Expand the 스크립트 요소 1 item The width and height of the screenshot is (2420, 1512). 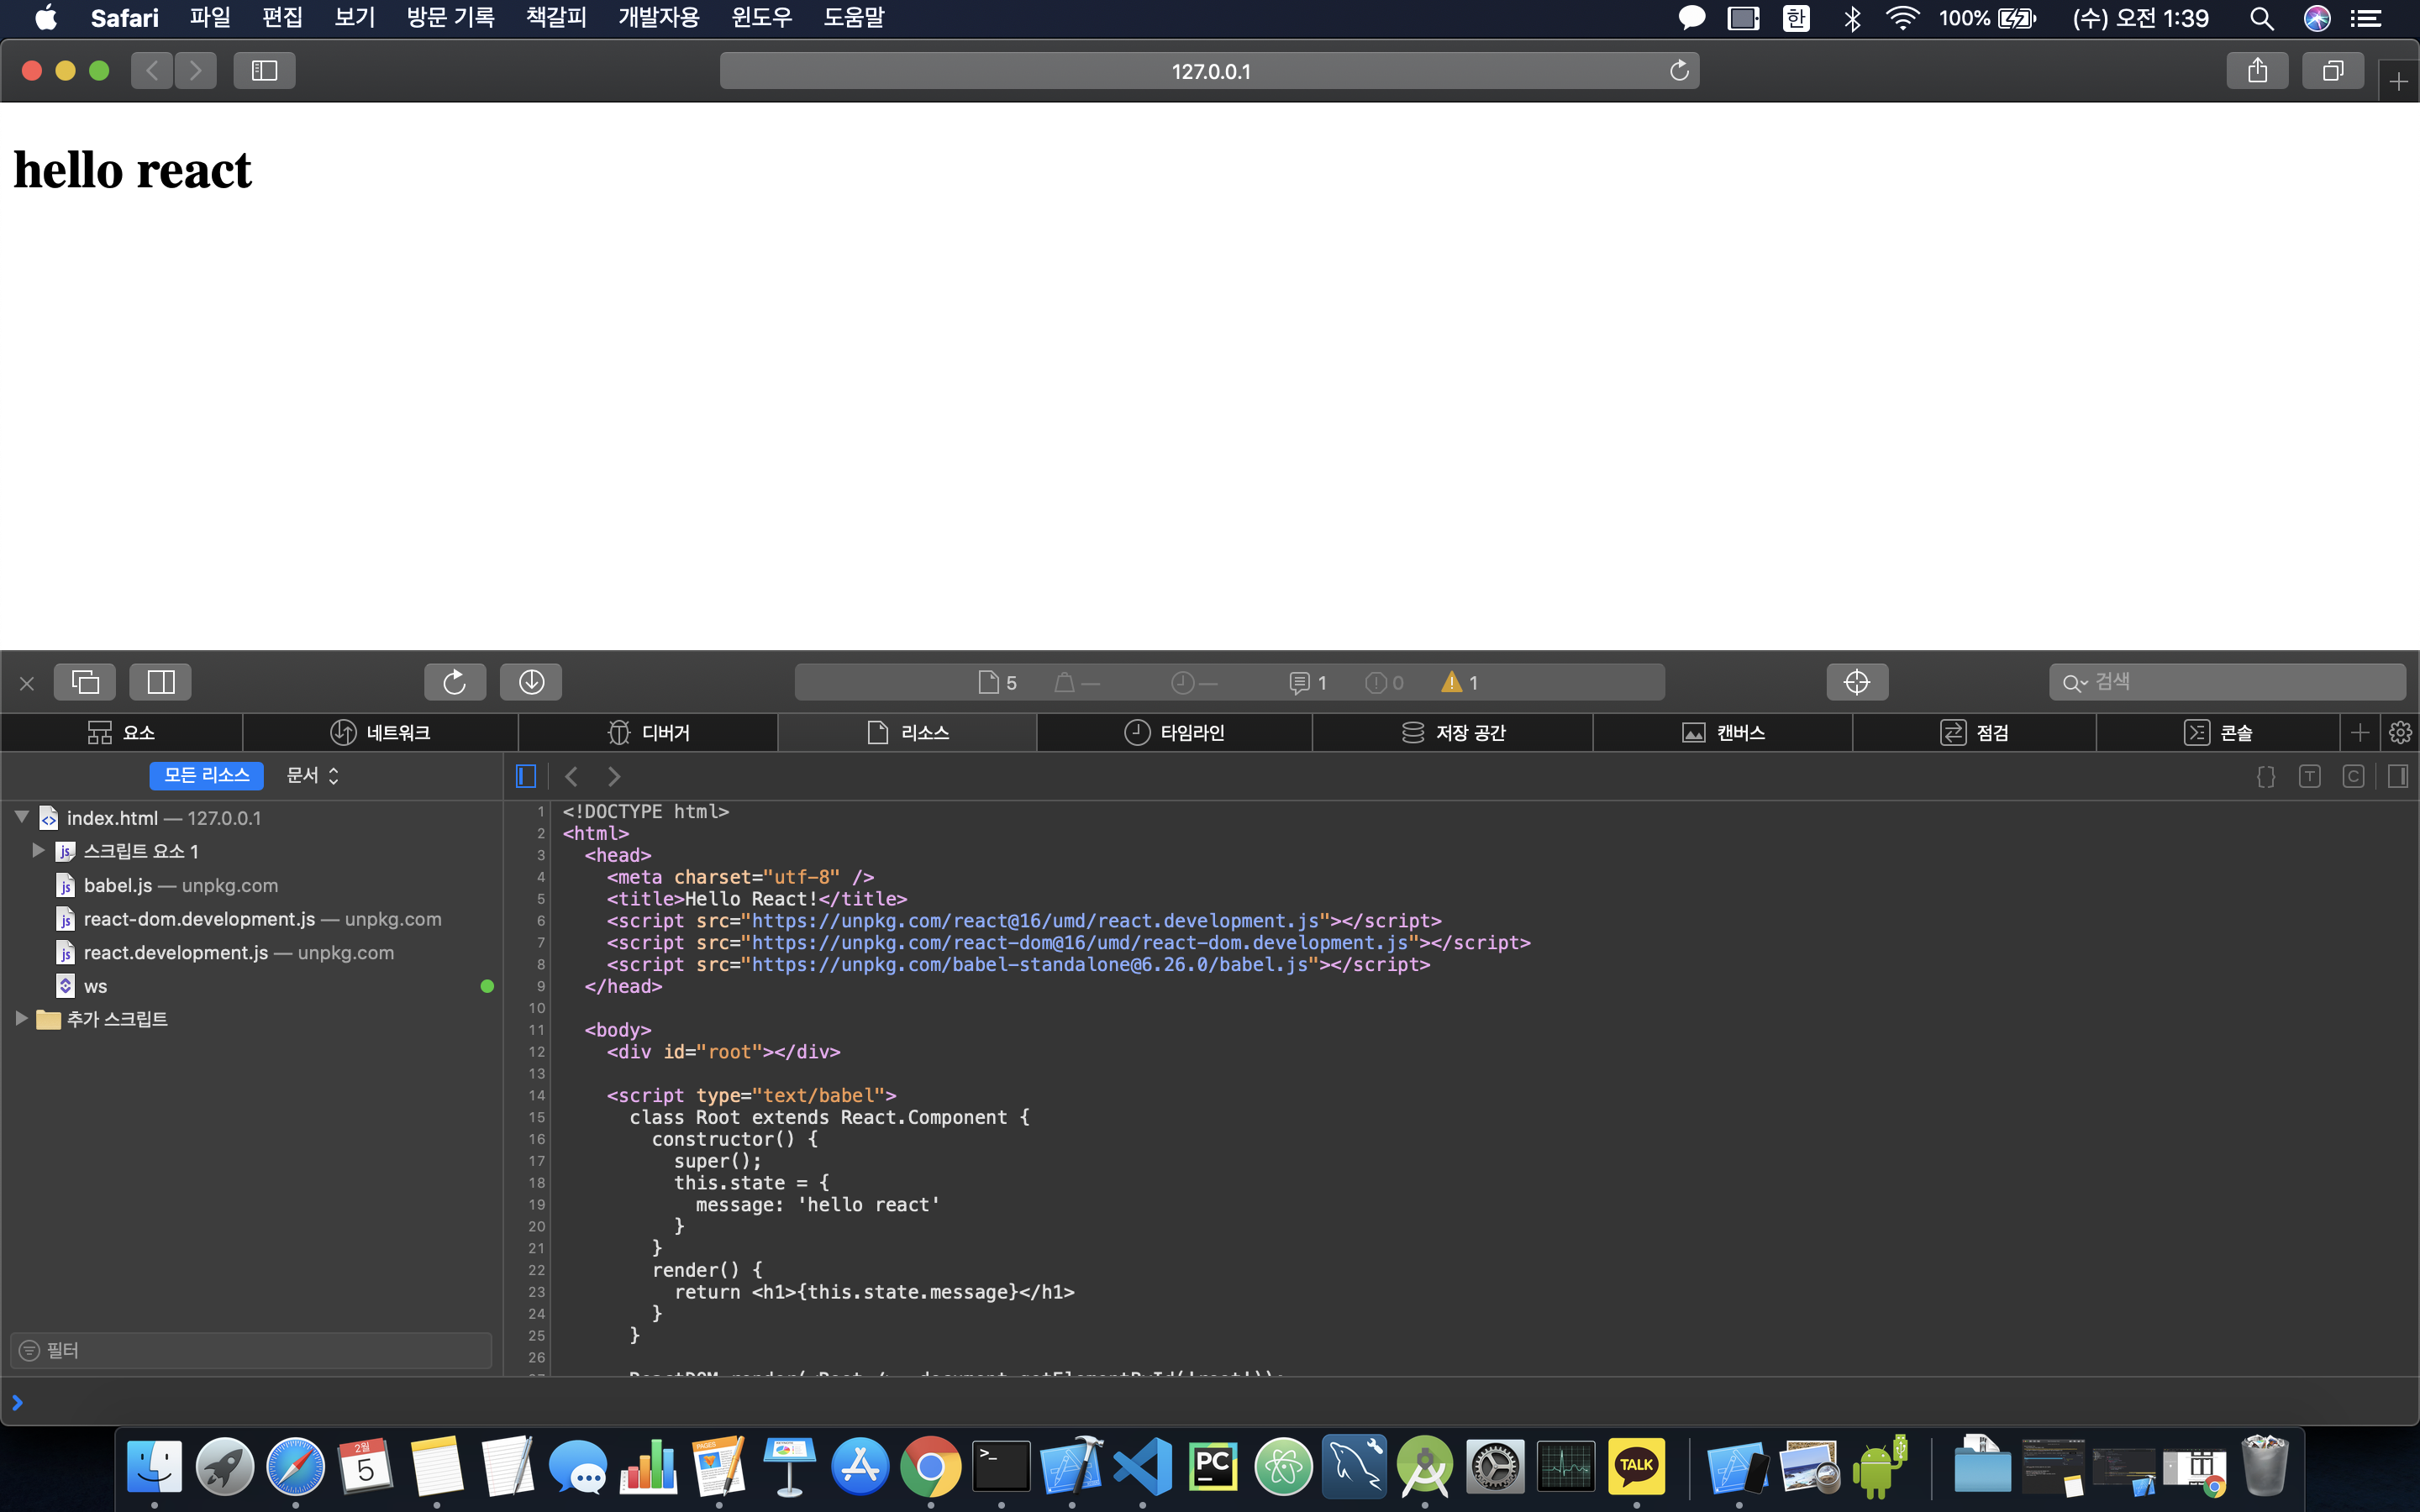[38, 850]
